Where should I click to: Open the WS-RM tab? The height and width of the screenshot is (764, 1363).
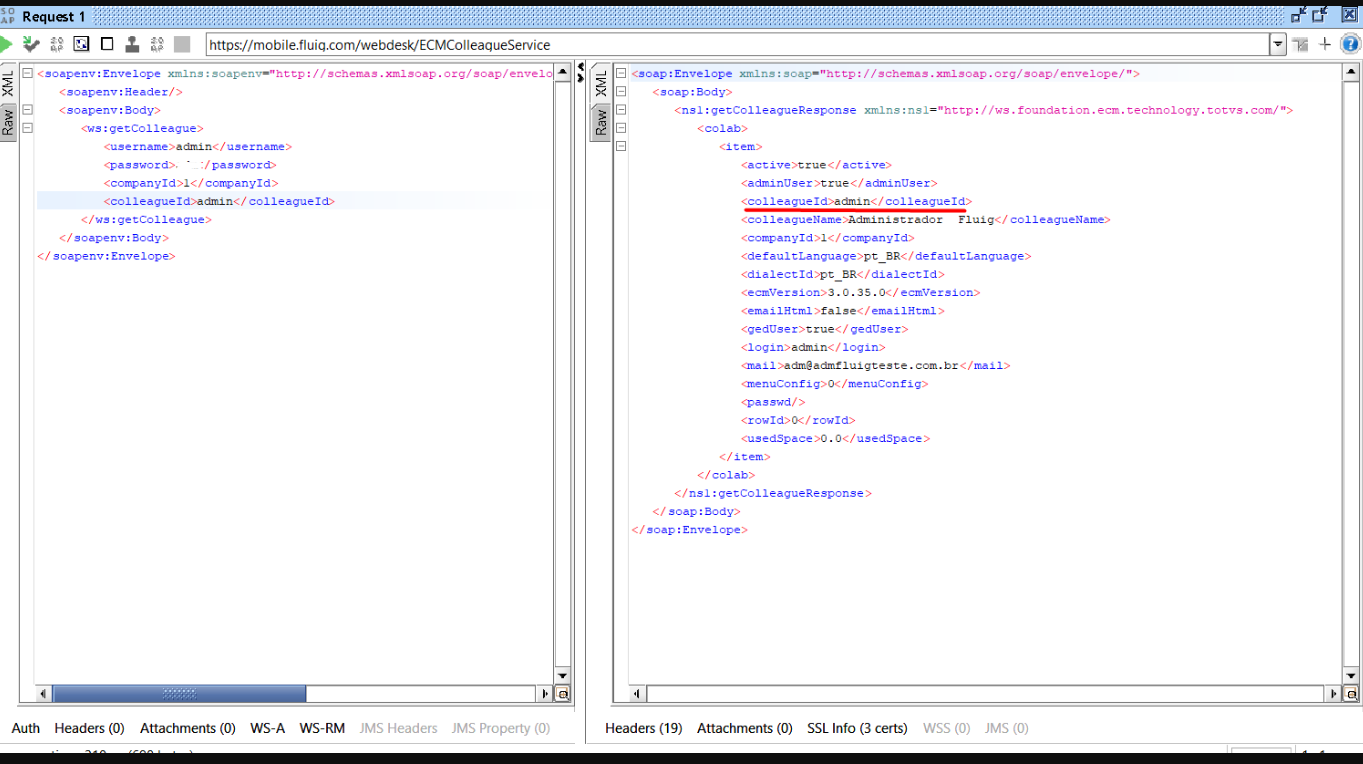[x=322, y=728]
